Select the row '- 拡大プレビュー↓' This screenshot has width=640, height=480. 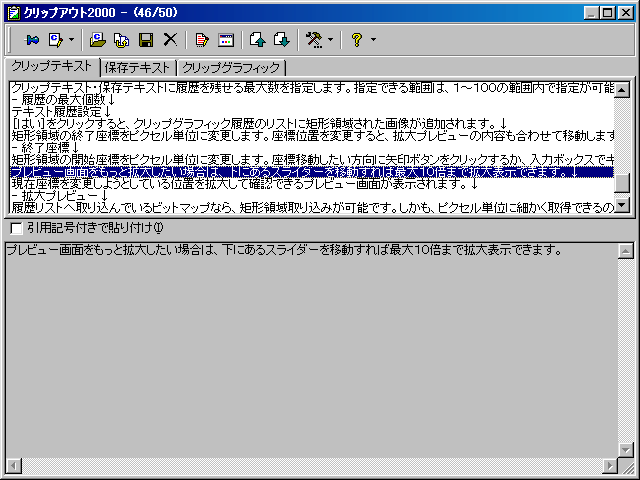point(312,196)
